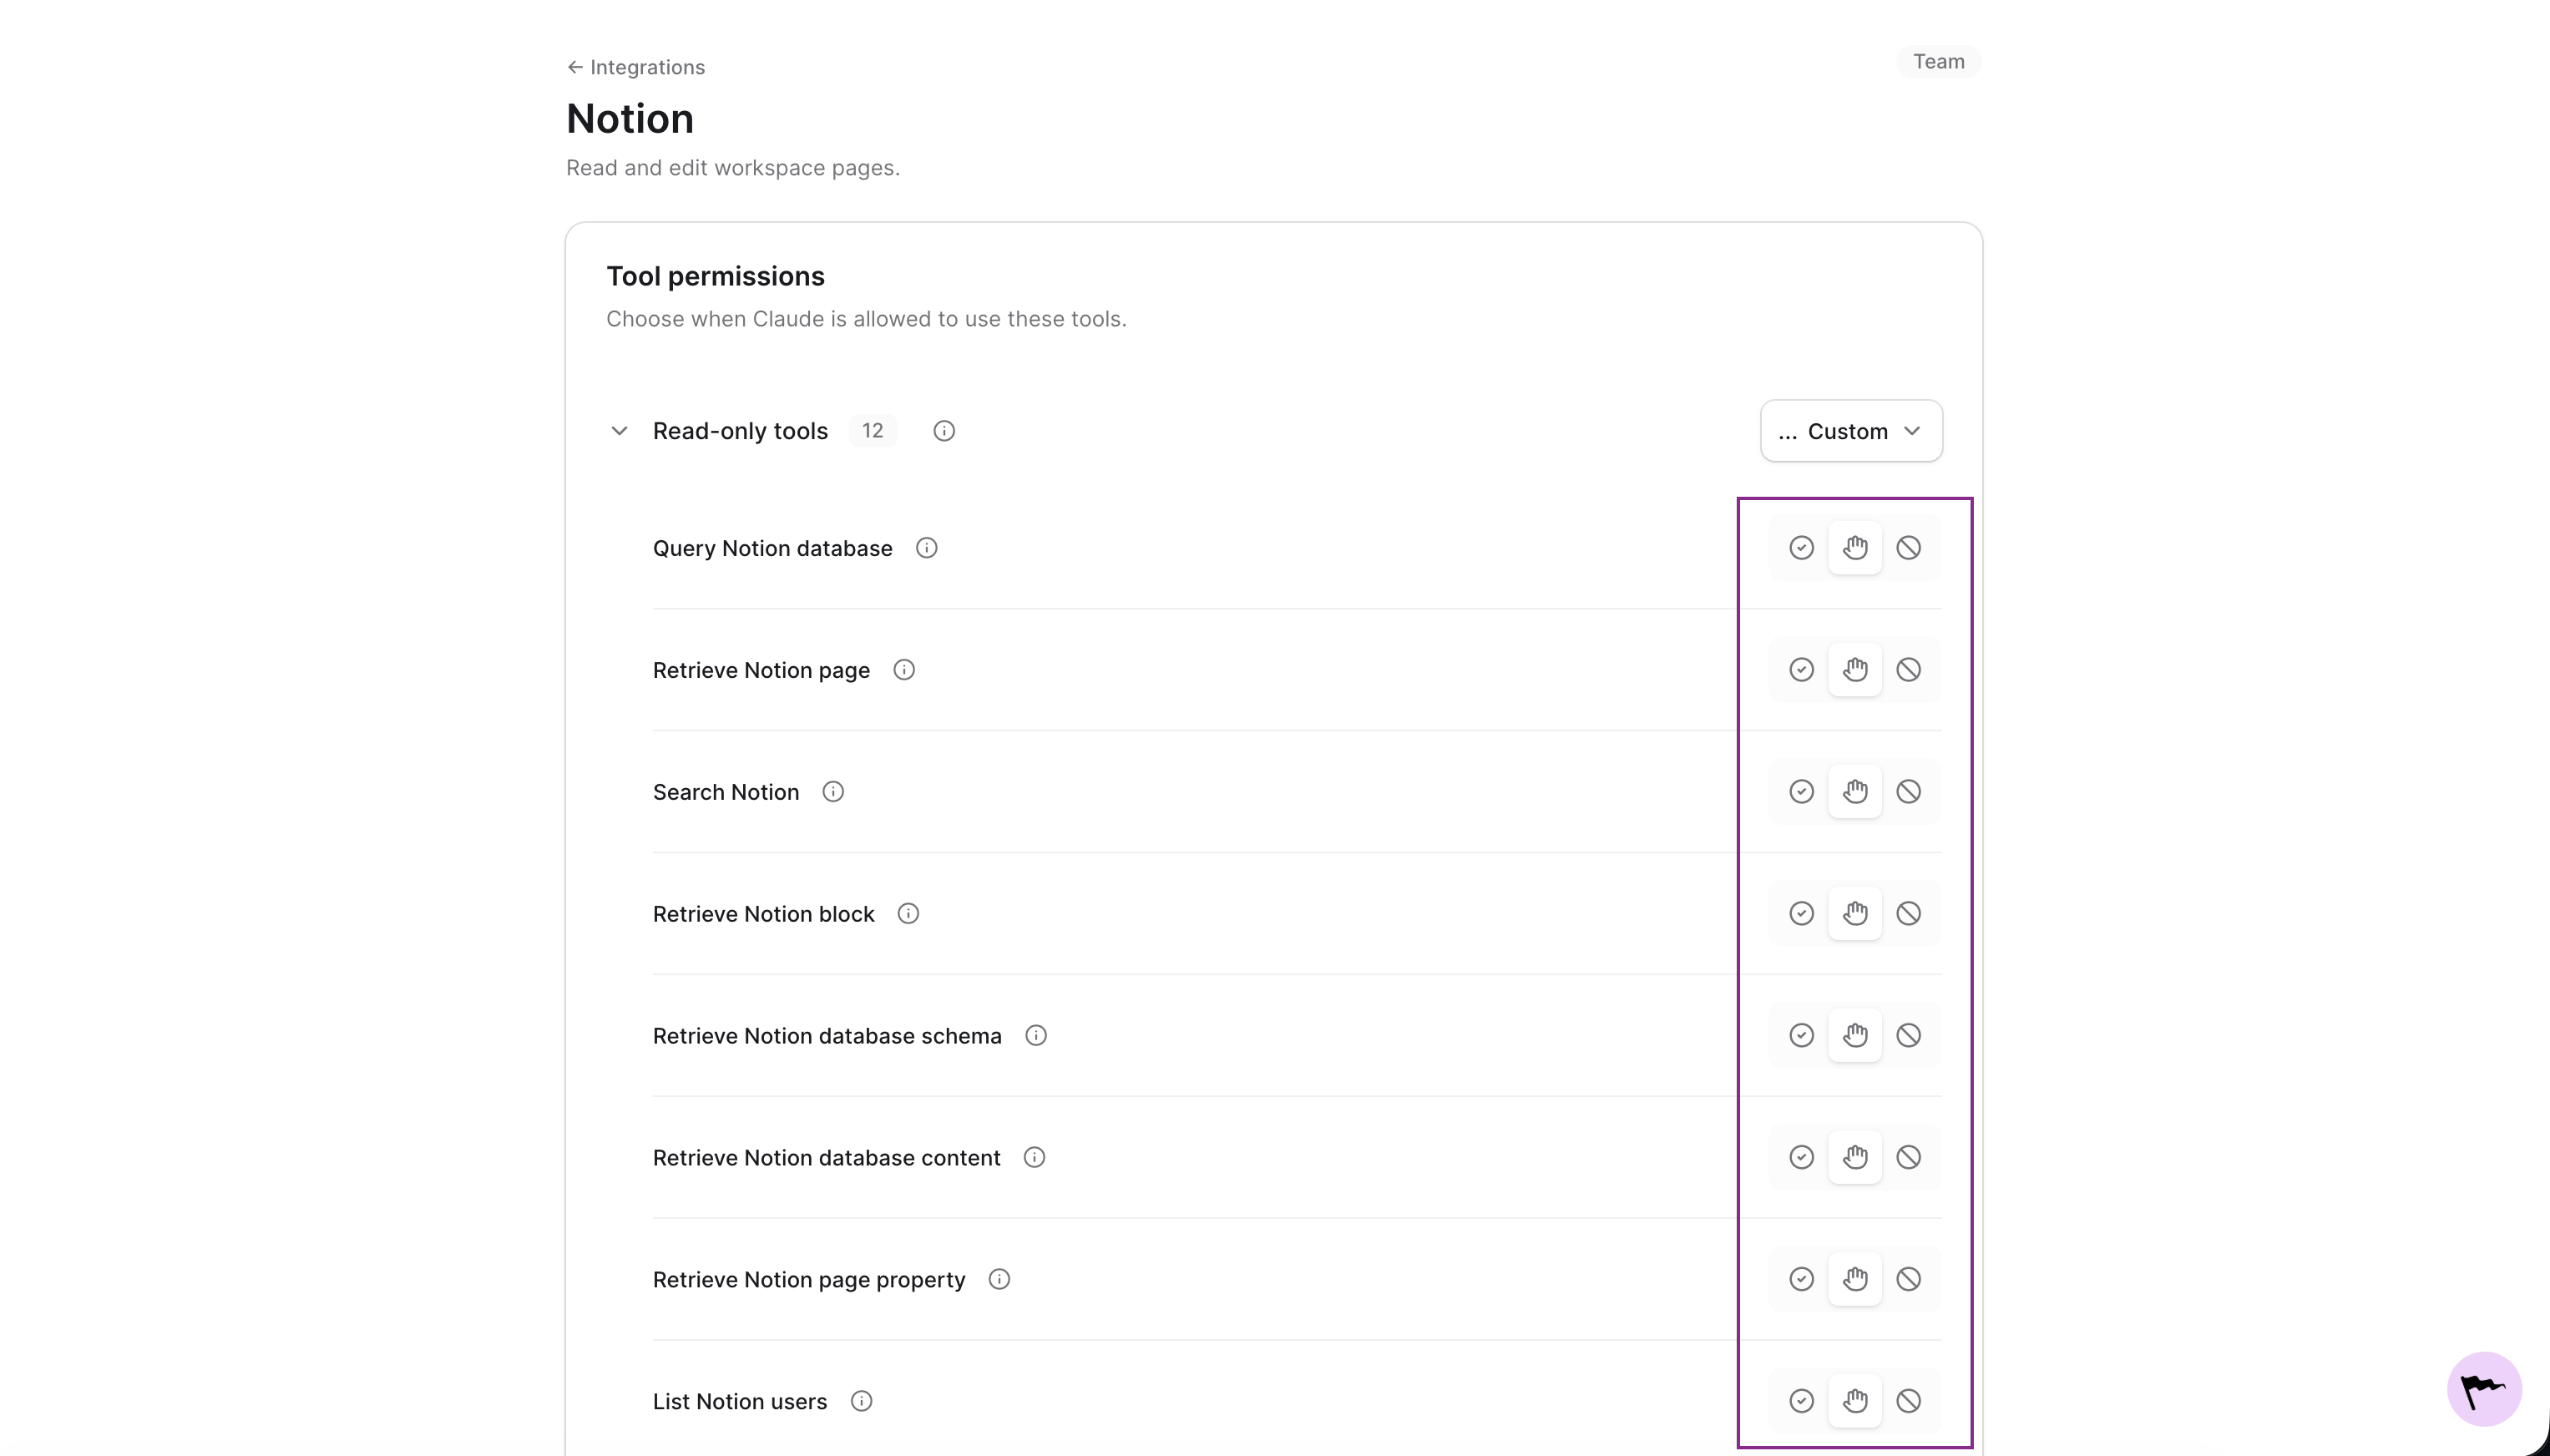Require approval for List Notion users
Screen dimensions: 2550x1456
click(x=1855, y=1402)
